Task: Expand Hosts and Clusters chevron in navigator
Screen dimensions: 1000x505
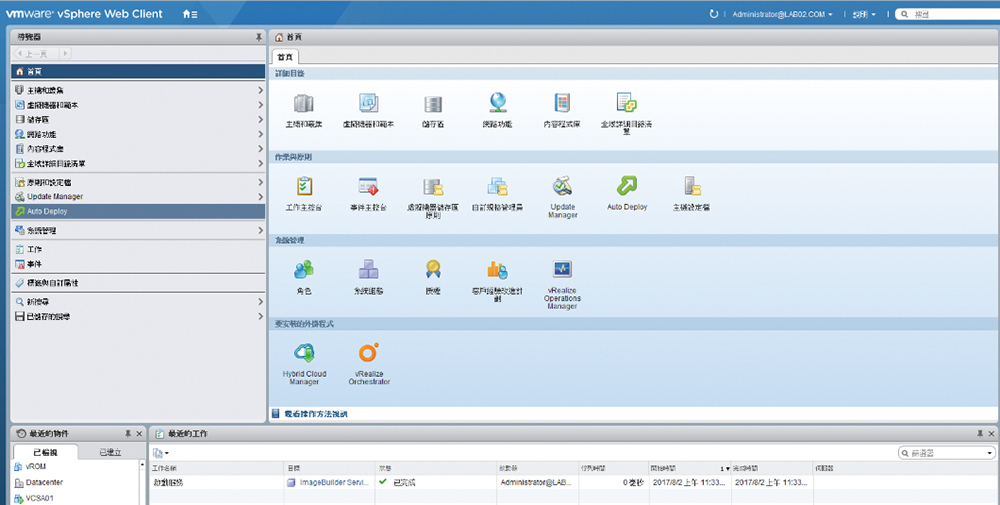Action: click(x=260, y=91)
